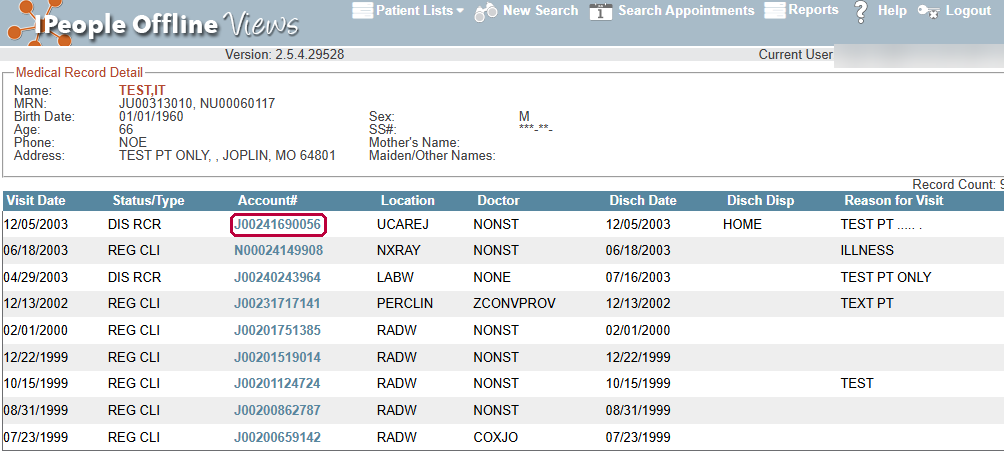Click location PERCLIN

(405, 303)
